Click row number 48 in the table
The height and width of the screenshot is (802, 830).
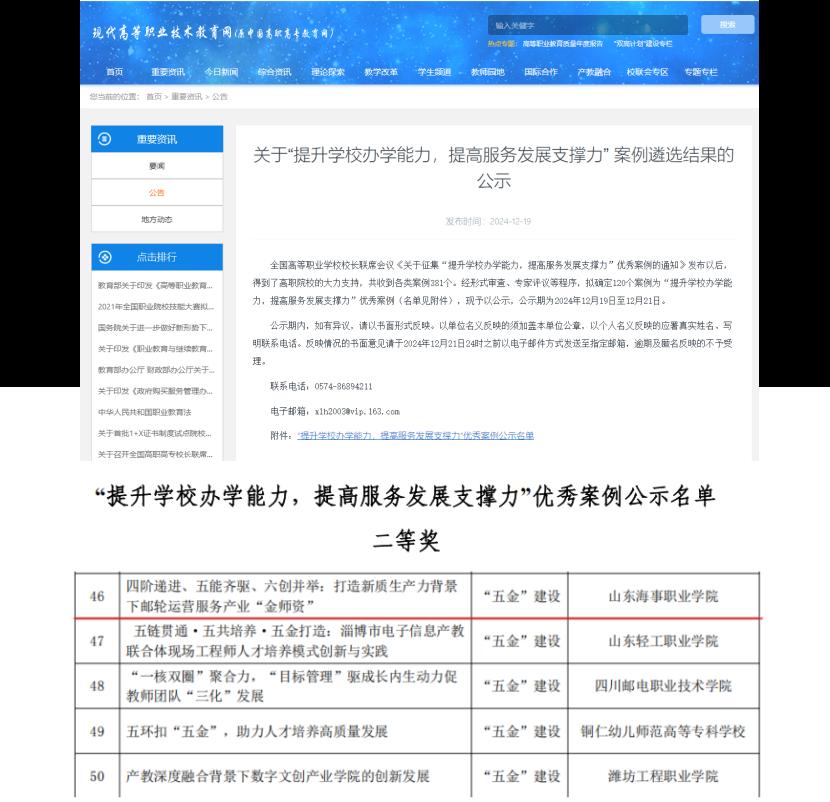point(97,686)
